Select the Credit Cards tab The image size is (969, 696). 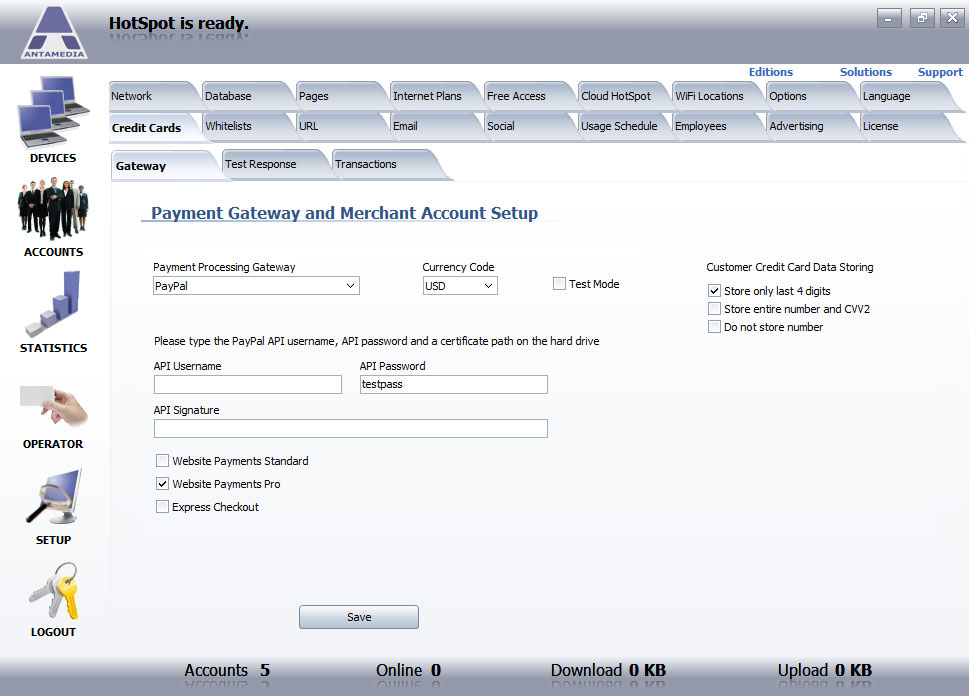(153, 127)
